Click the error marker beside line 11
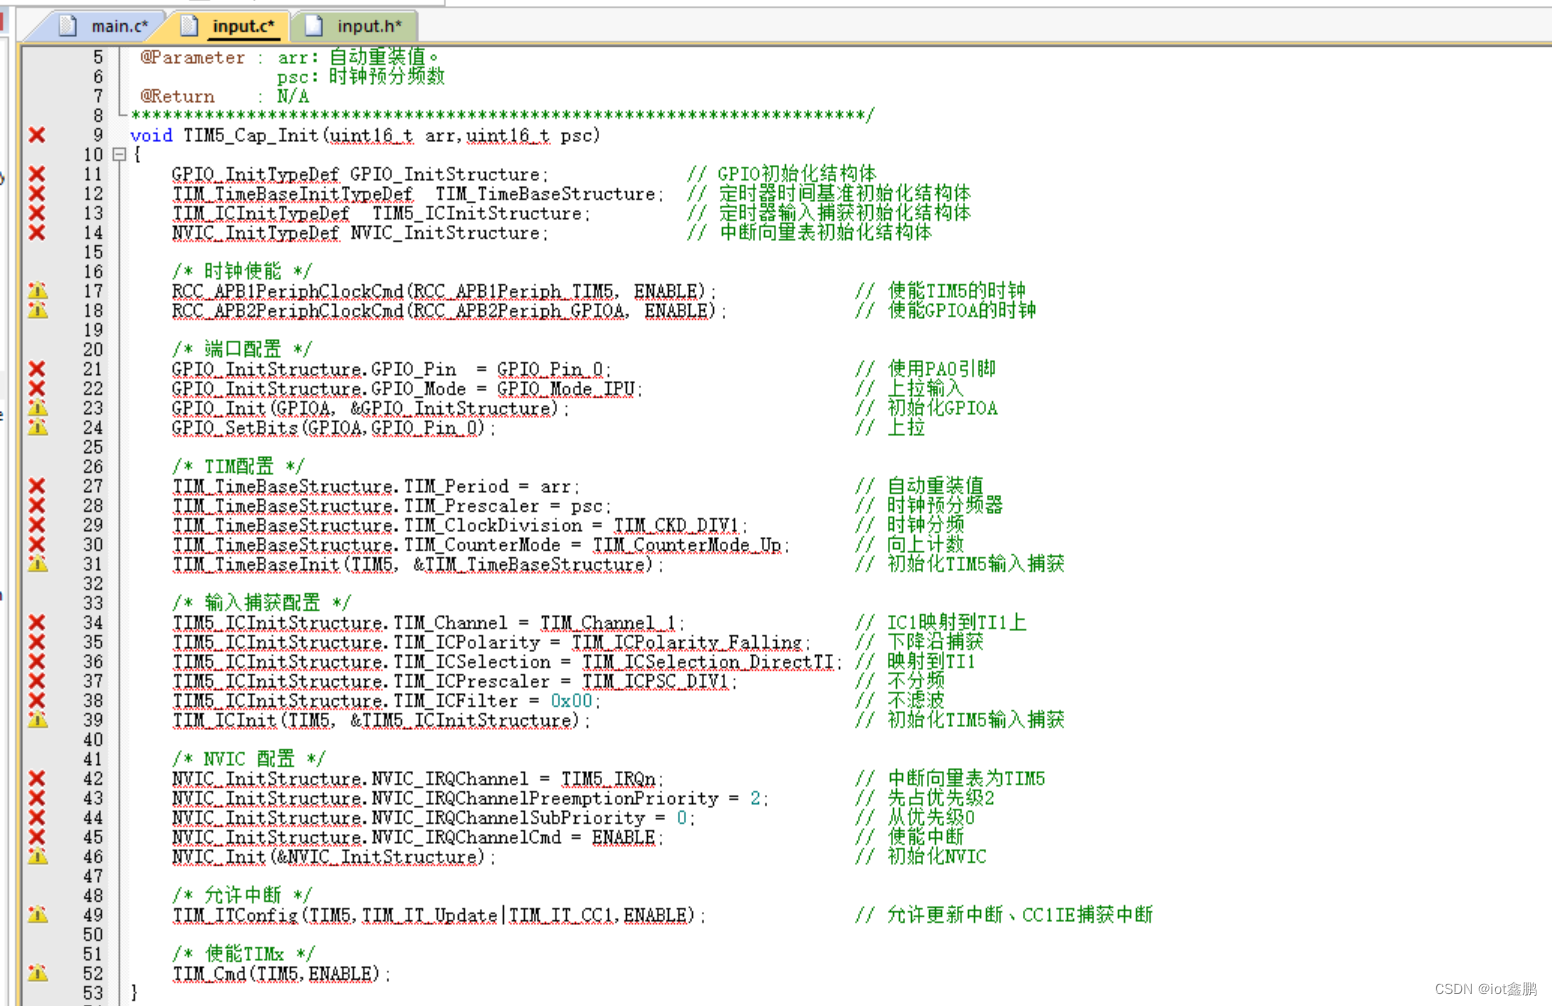The image size is (1552, 1006). tap(37, 174)
